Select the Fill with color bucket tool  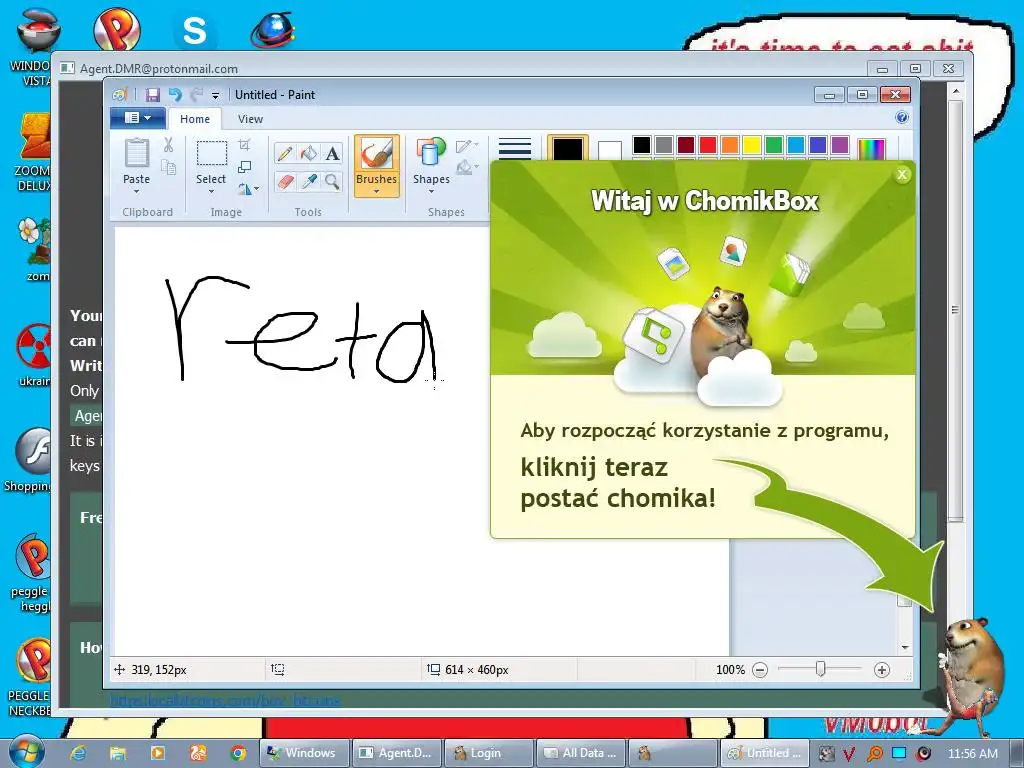[308, 153]
